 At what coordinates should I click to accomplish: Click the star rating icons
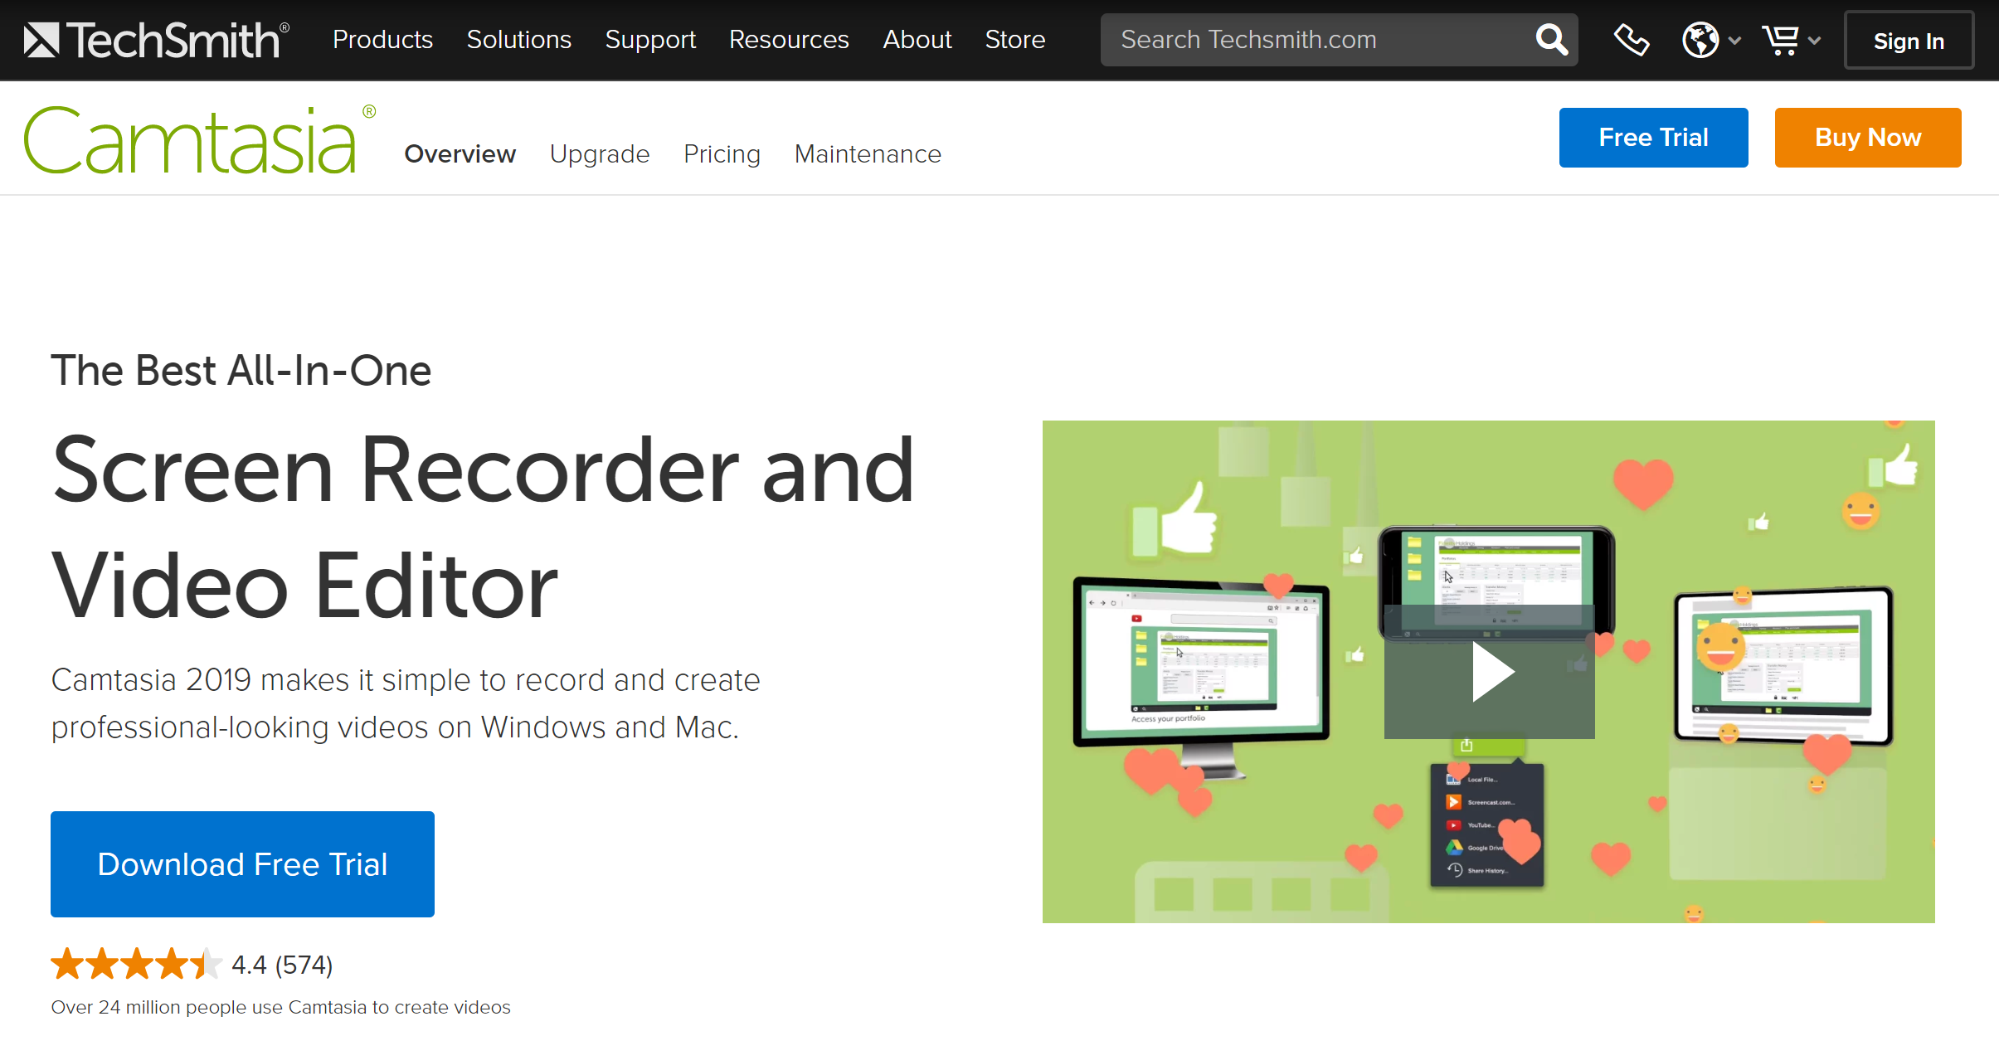[x=136, y=964]
